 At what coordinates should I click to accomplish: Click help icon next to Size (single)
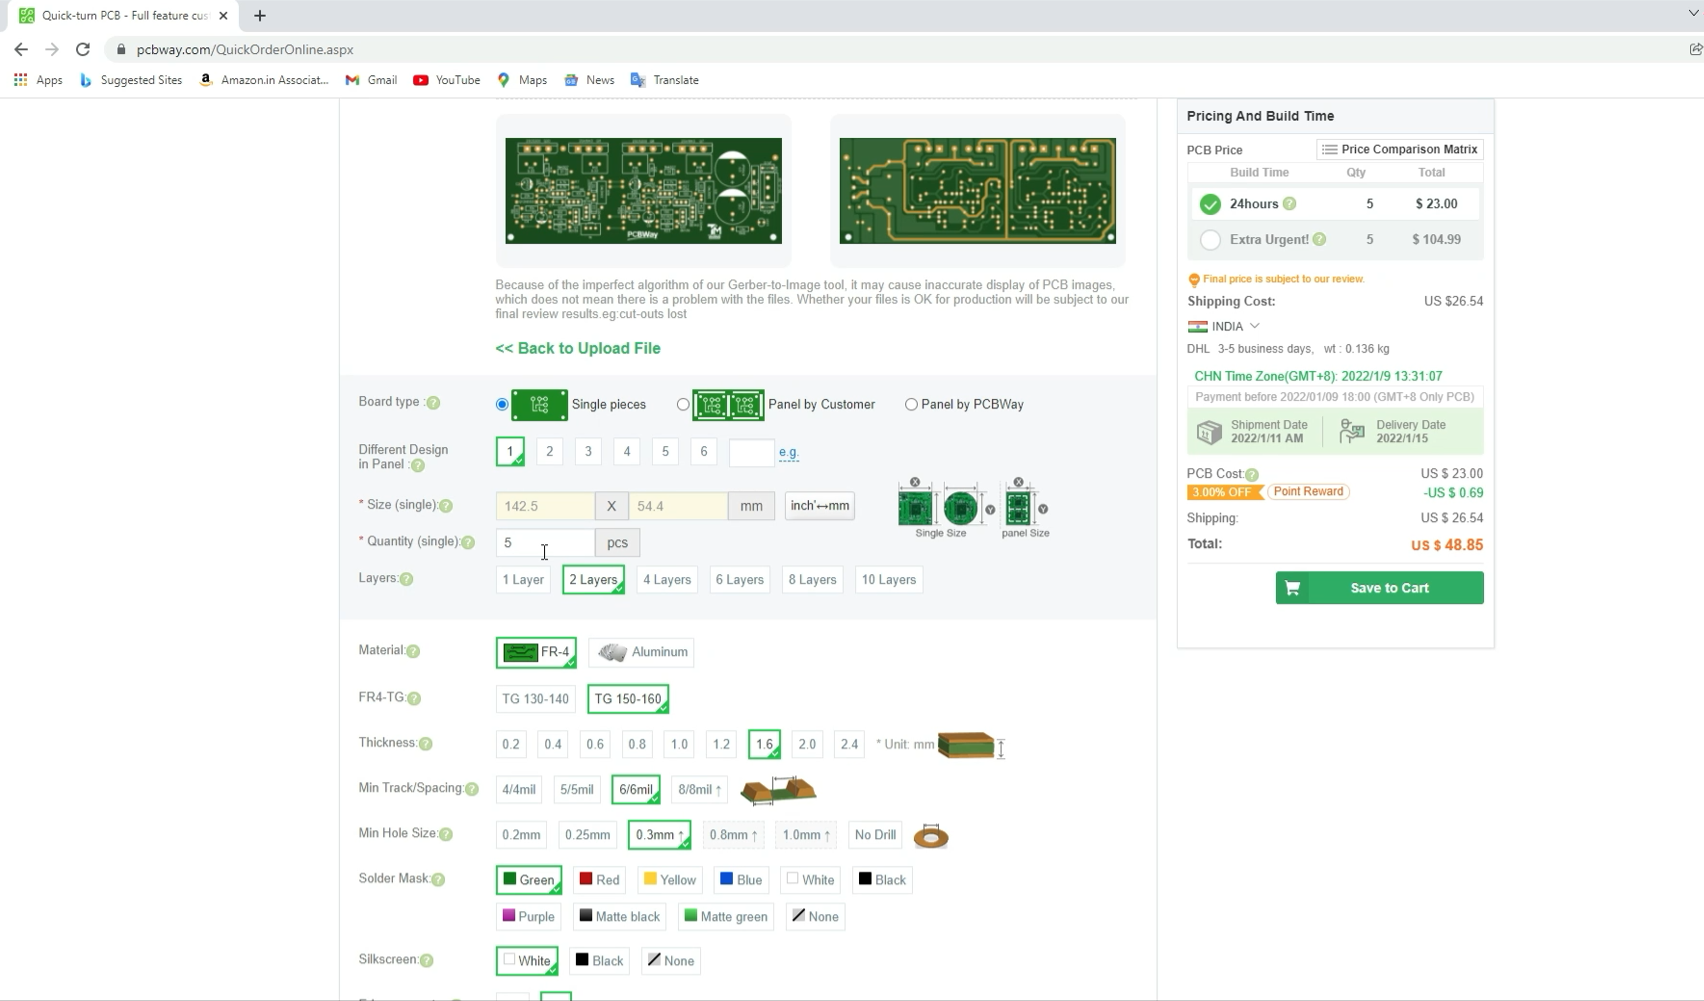446,506
